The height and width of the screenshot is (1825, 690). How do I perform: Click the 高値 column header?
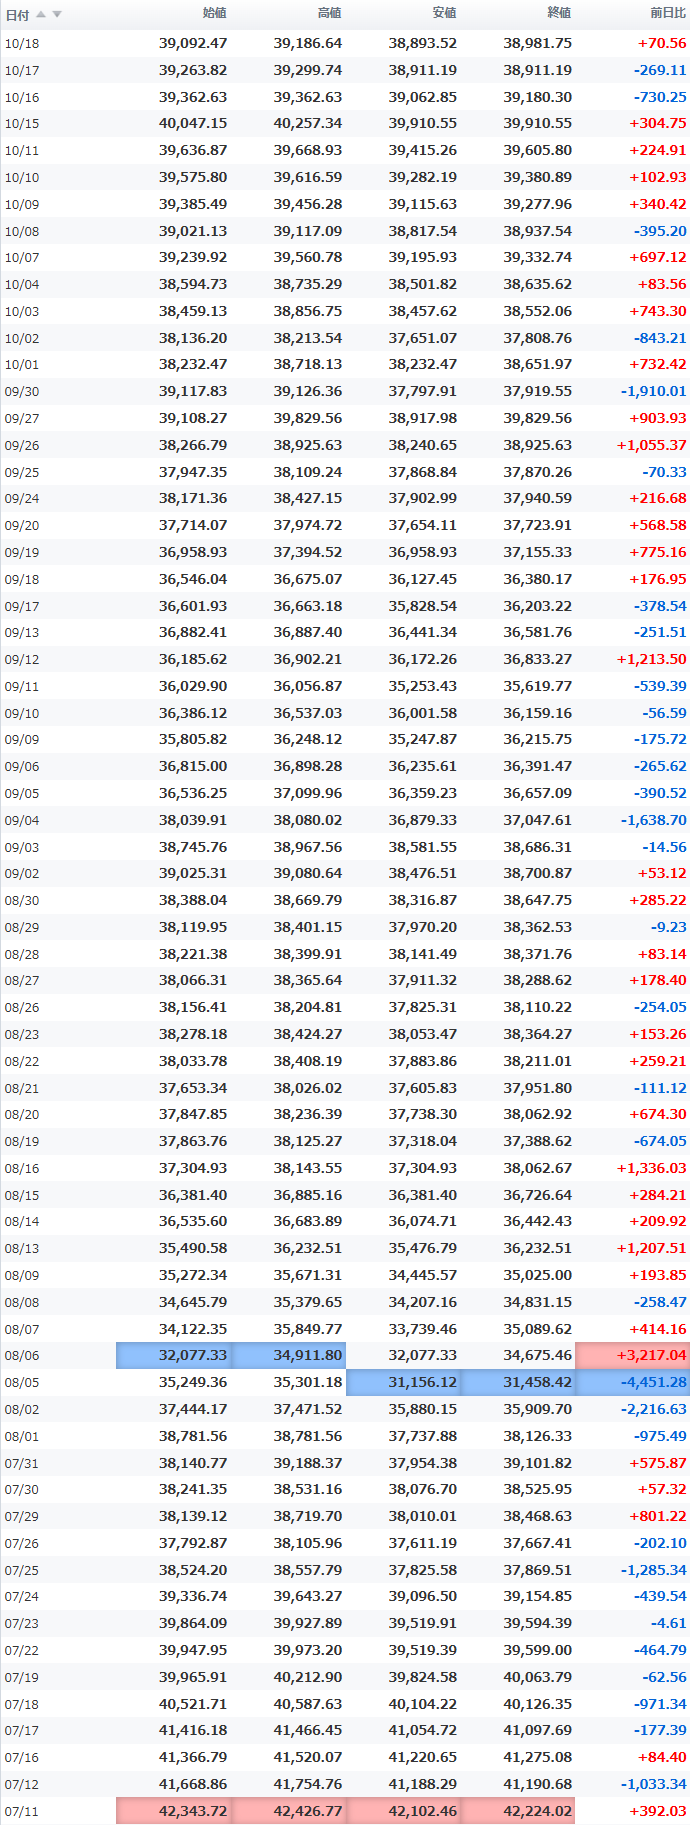pyautogui.click(x=329, y=13)
